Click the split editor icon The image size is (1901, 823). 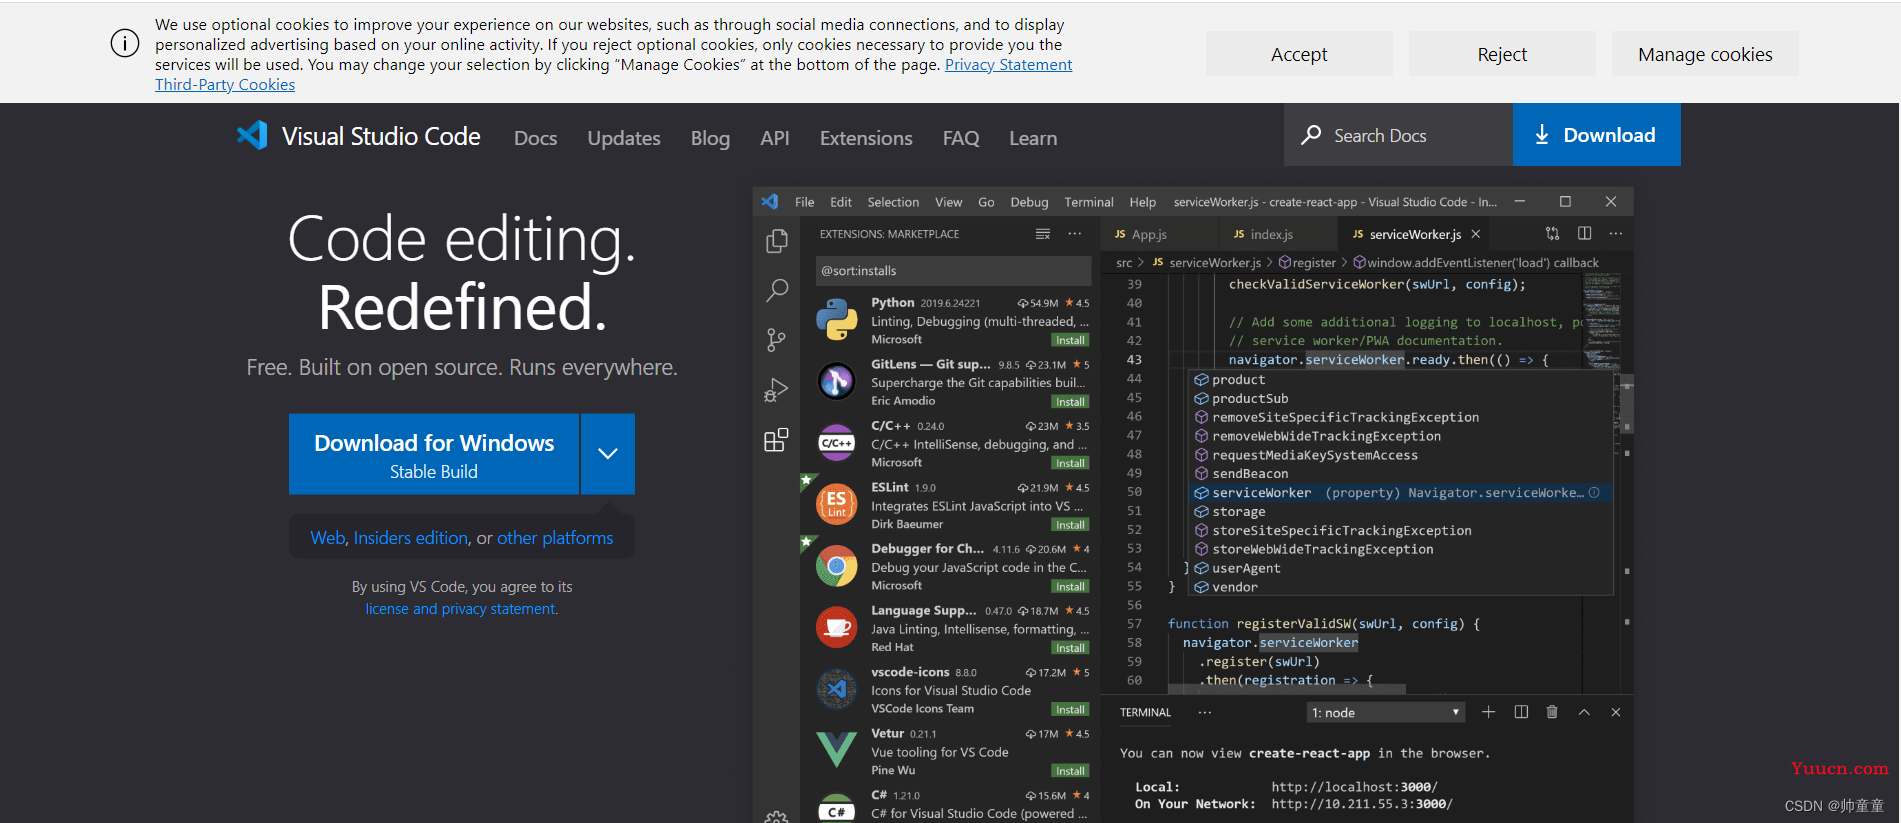tap(1585, 234)
